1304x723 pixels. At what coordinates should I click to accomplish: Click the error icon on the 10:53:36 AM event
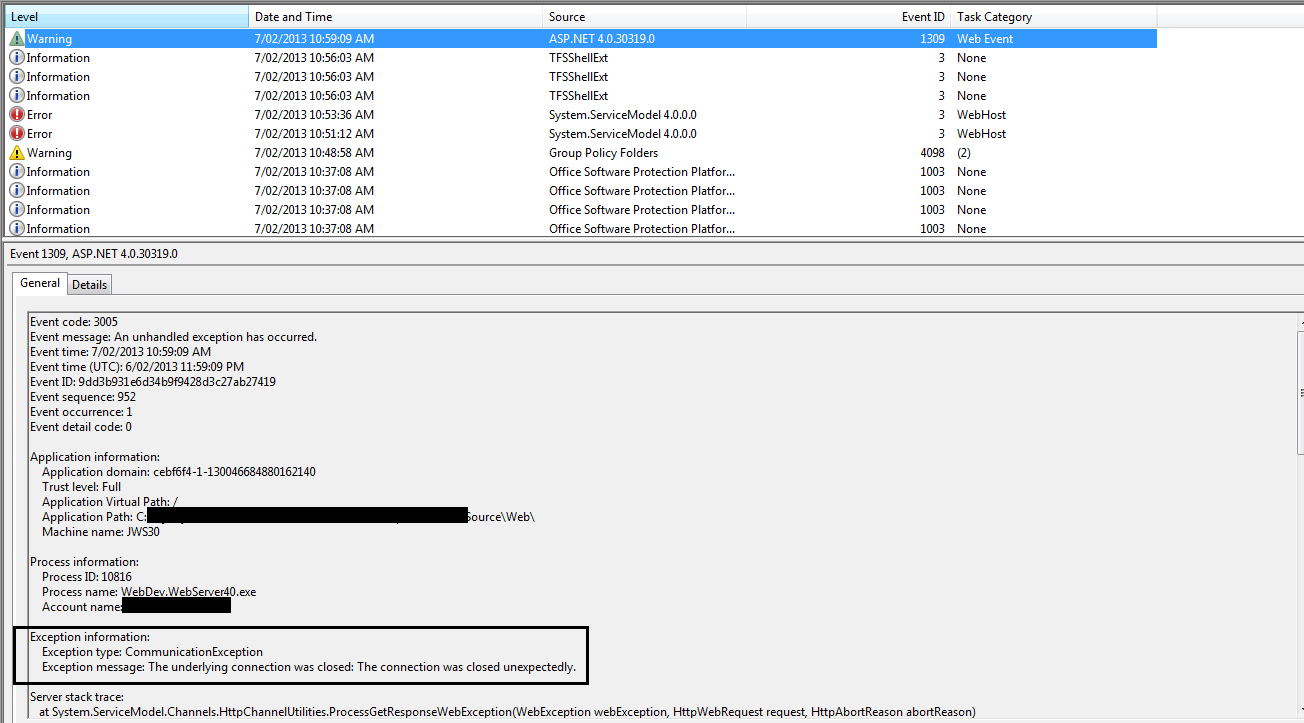(17, 115)
